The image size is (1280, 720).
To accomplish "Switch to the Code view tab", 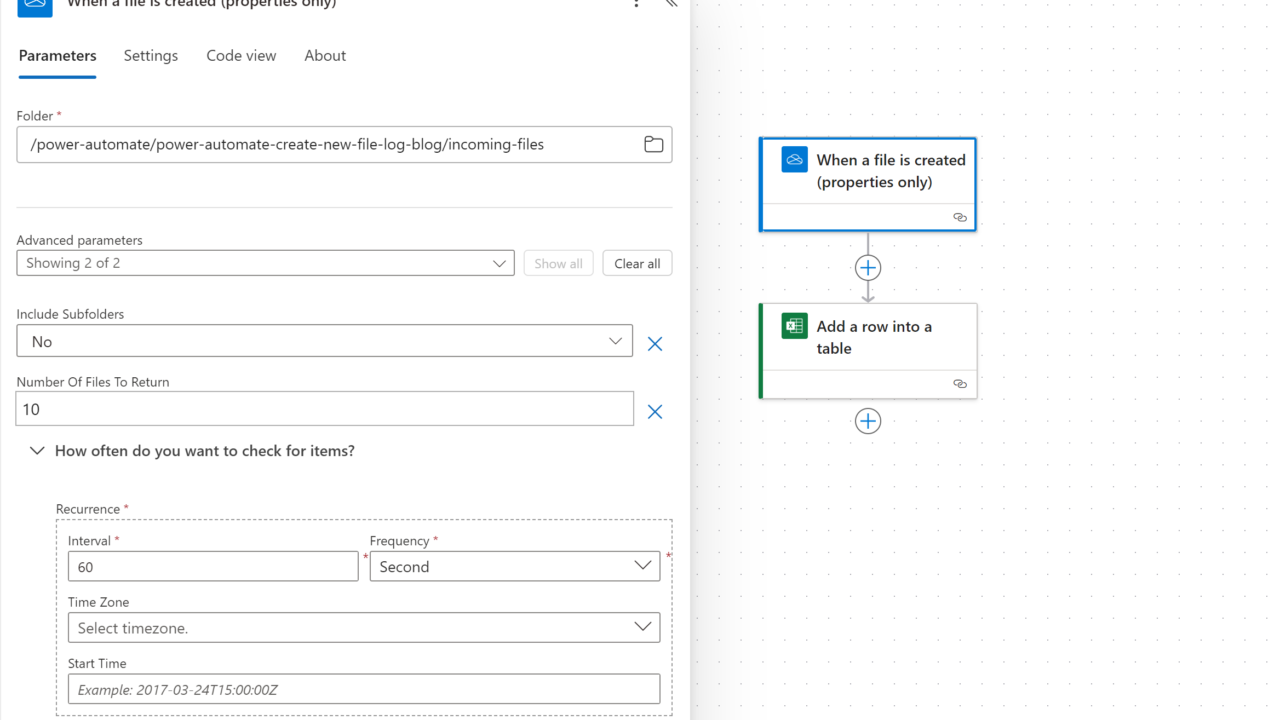I will click(x=241, y=56).
